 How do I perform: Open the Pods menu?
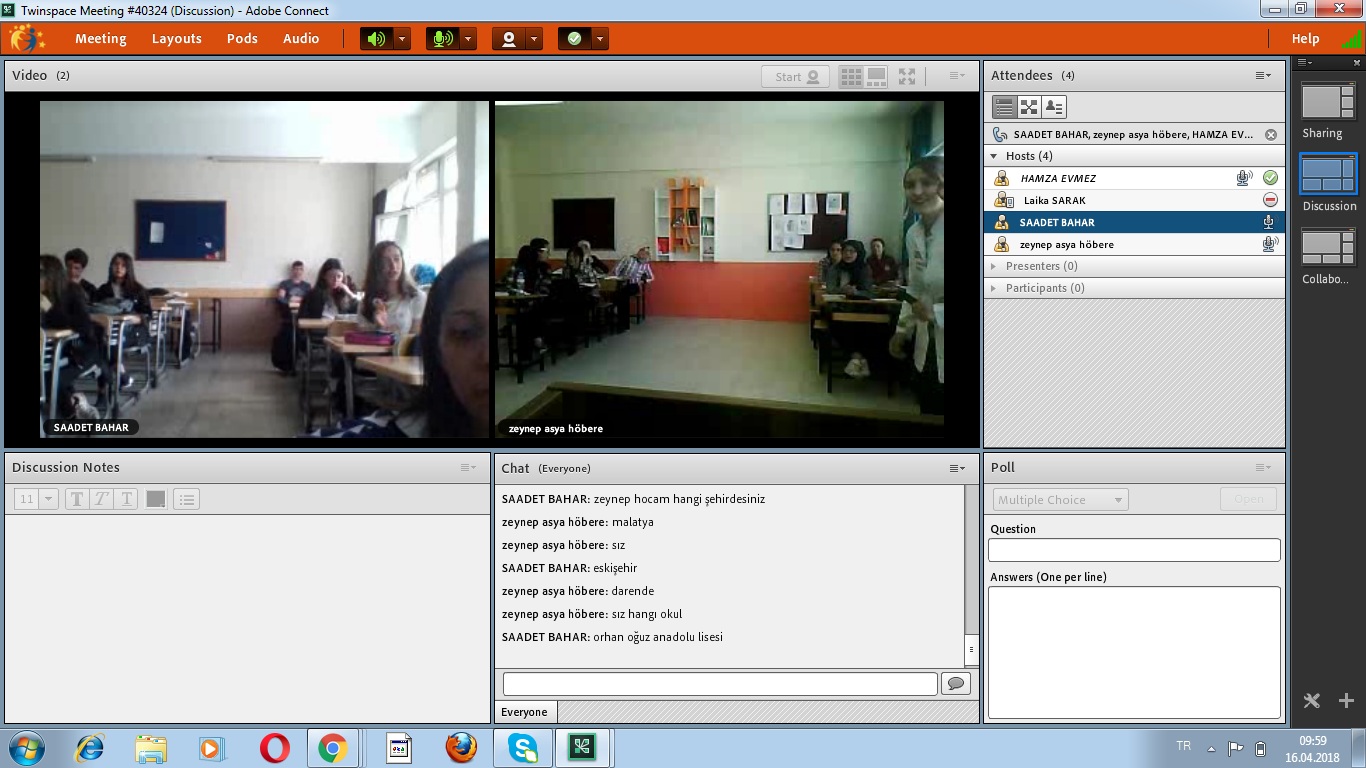pyautogui.click(x=242, y=39)
